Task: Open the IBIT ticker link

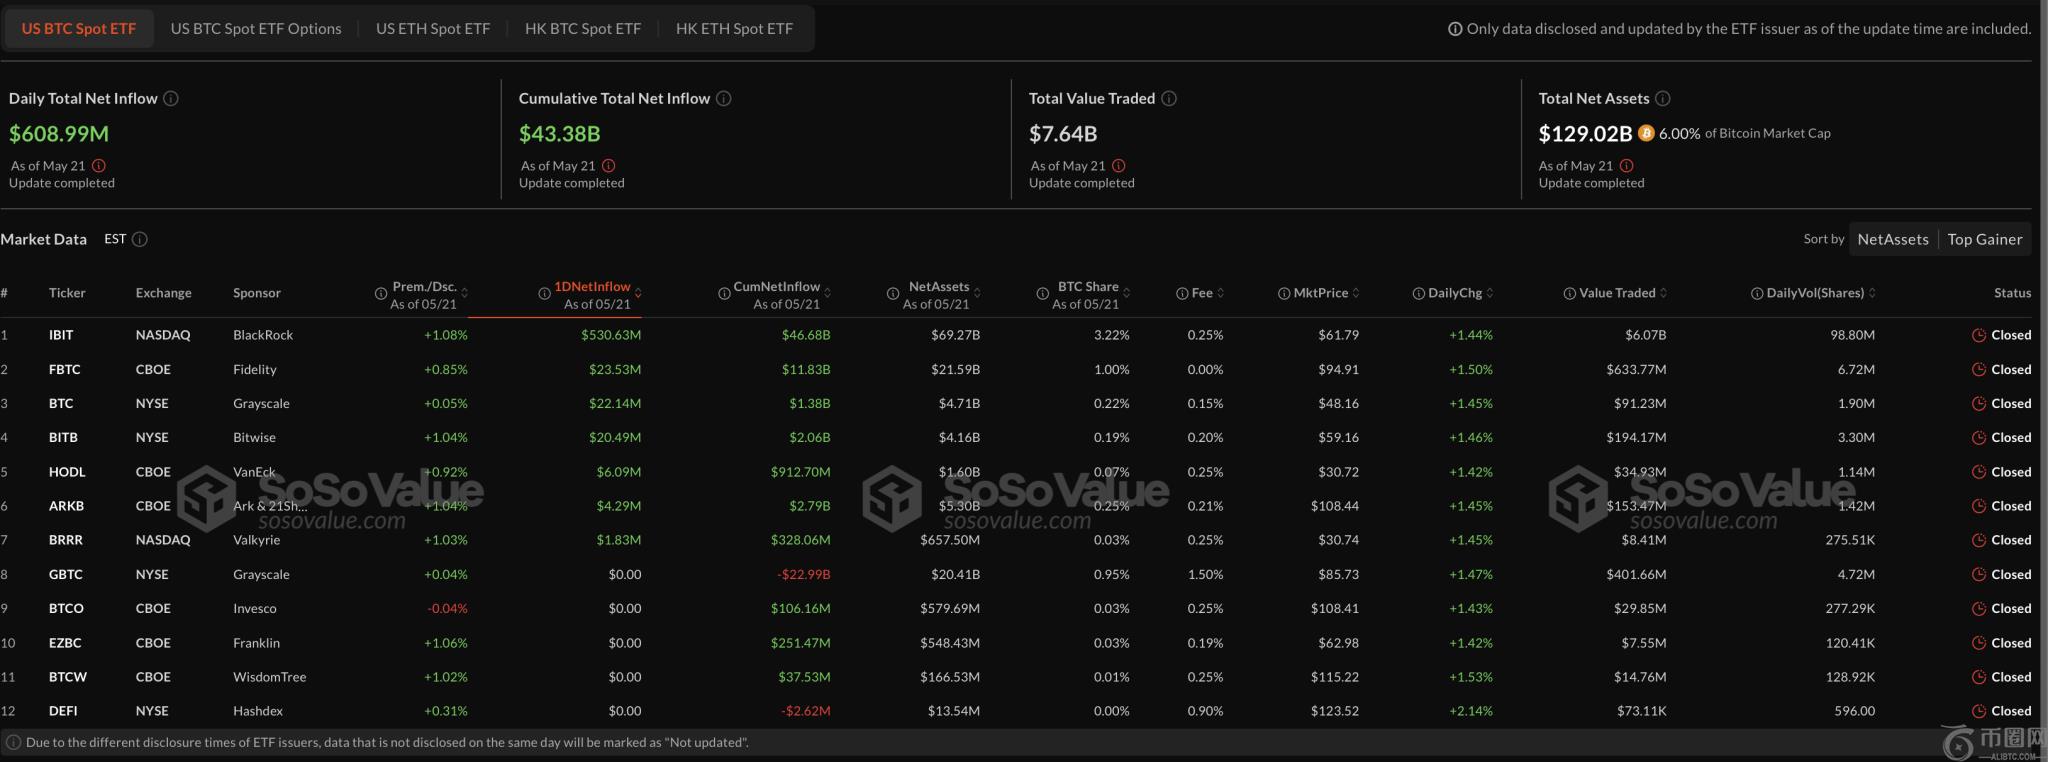Action: [x=61, y=335]
